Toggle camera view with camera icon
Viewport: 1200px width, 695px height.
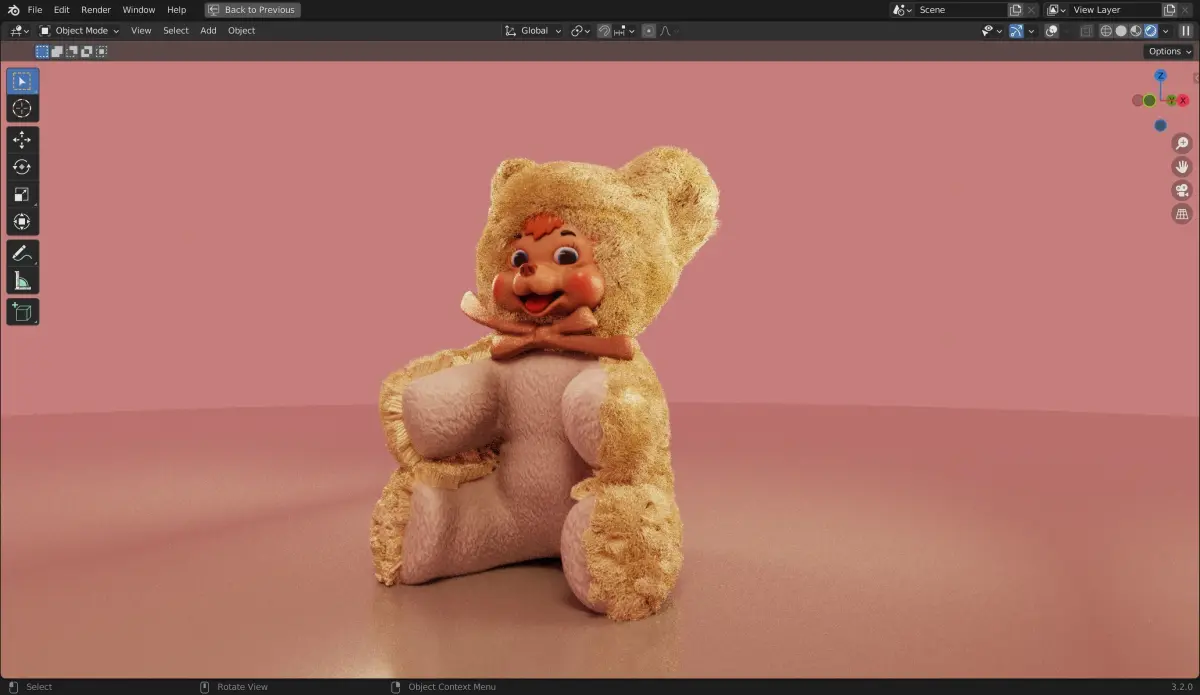pyautogui.click(x=1182, y=190)
